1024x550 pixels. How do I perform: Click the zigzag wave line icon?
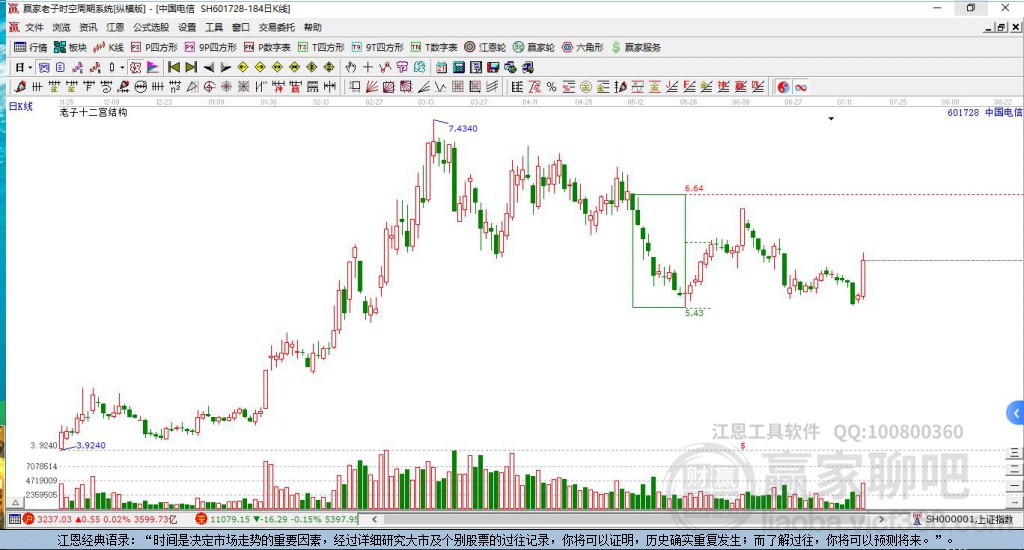tap(441, 87)
